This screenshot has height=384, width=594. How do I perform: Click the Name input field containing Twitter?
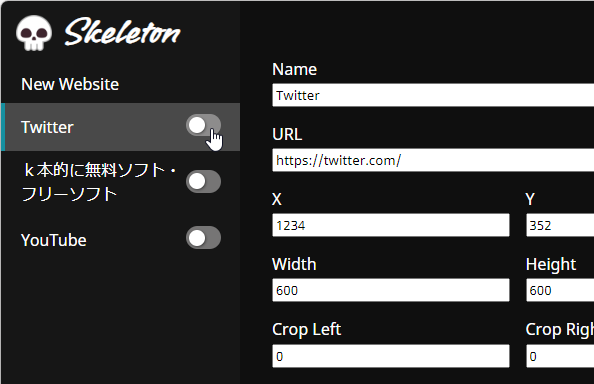coord(433,95)
